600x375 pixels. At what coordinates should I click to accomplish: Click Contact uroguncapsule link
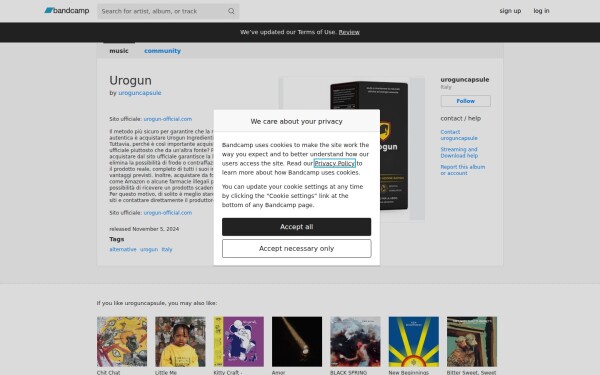point(459,135)
